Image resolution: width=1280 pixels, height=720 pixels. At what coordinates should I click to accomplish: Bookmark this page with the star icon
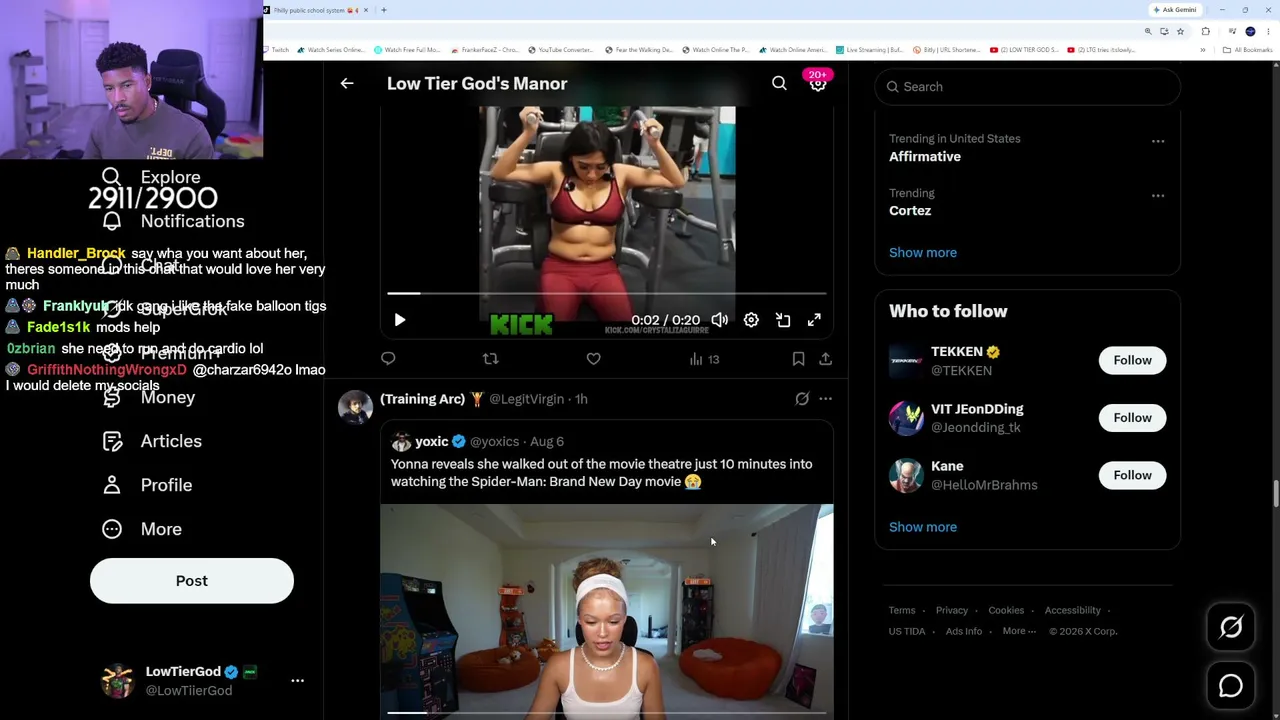pyautogui.click(x=1180, y=31)
